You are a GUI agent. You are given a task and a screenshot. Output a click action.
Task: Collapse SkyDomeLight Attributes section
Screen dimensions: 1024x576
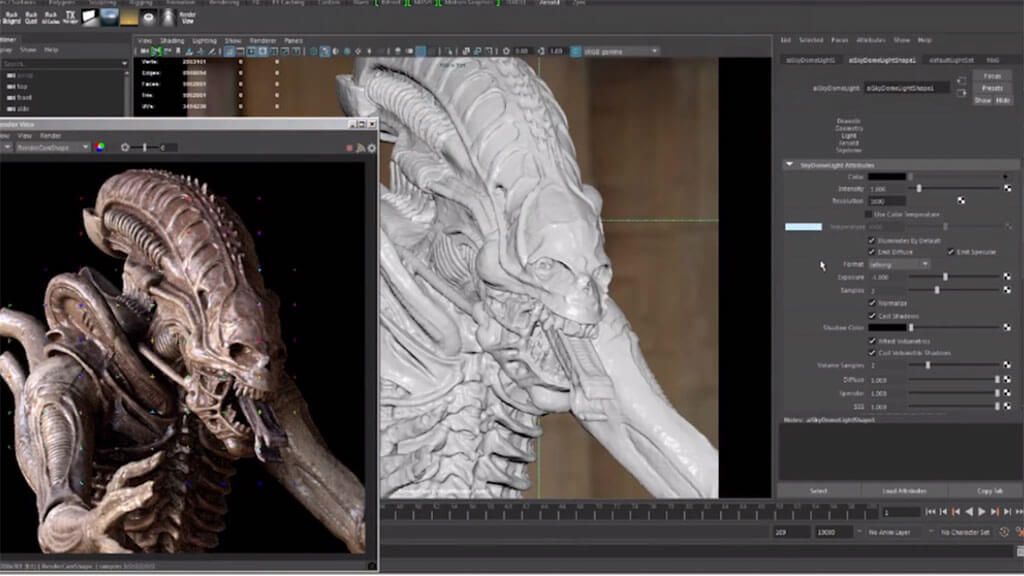click(790, 165)
